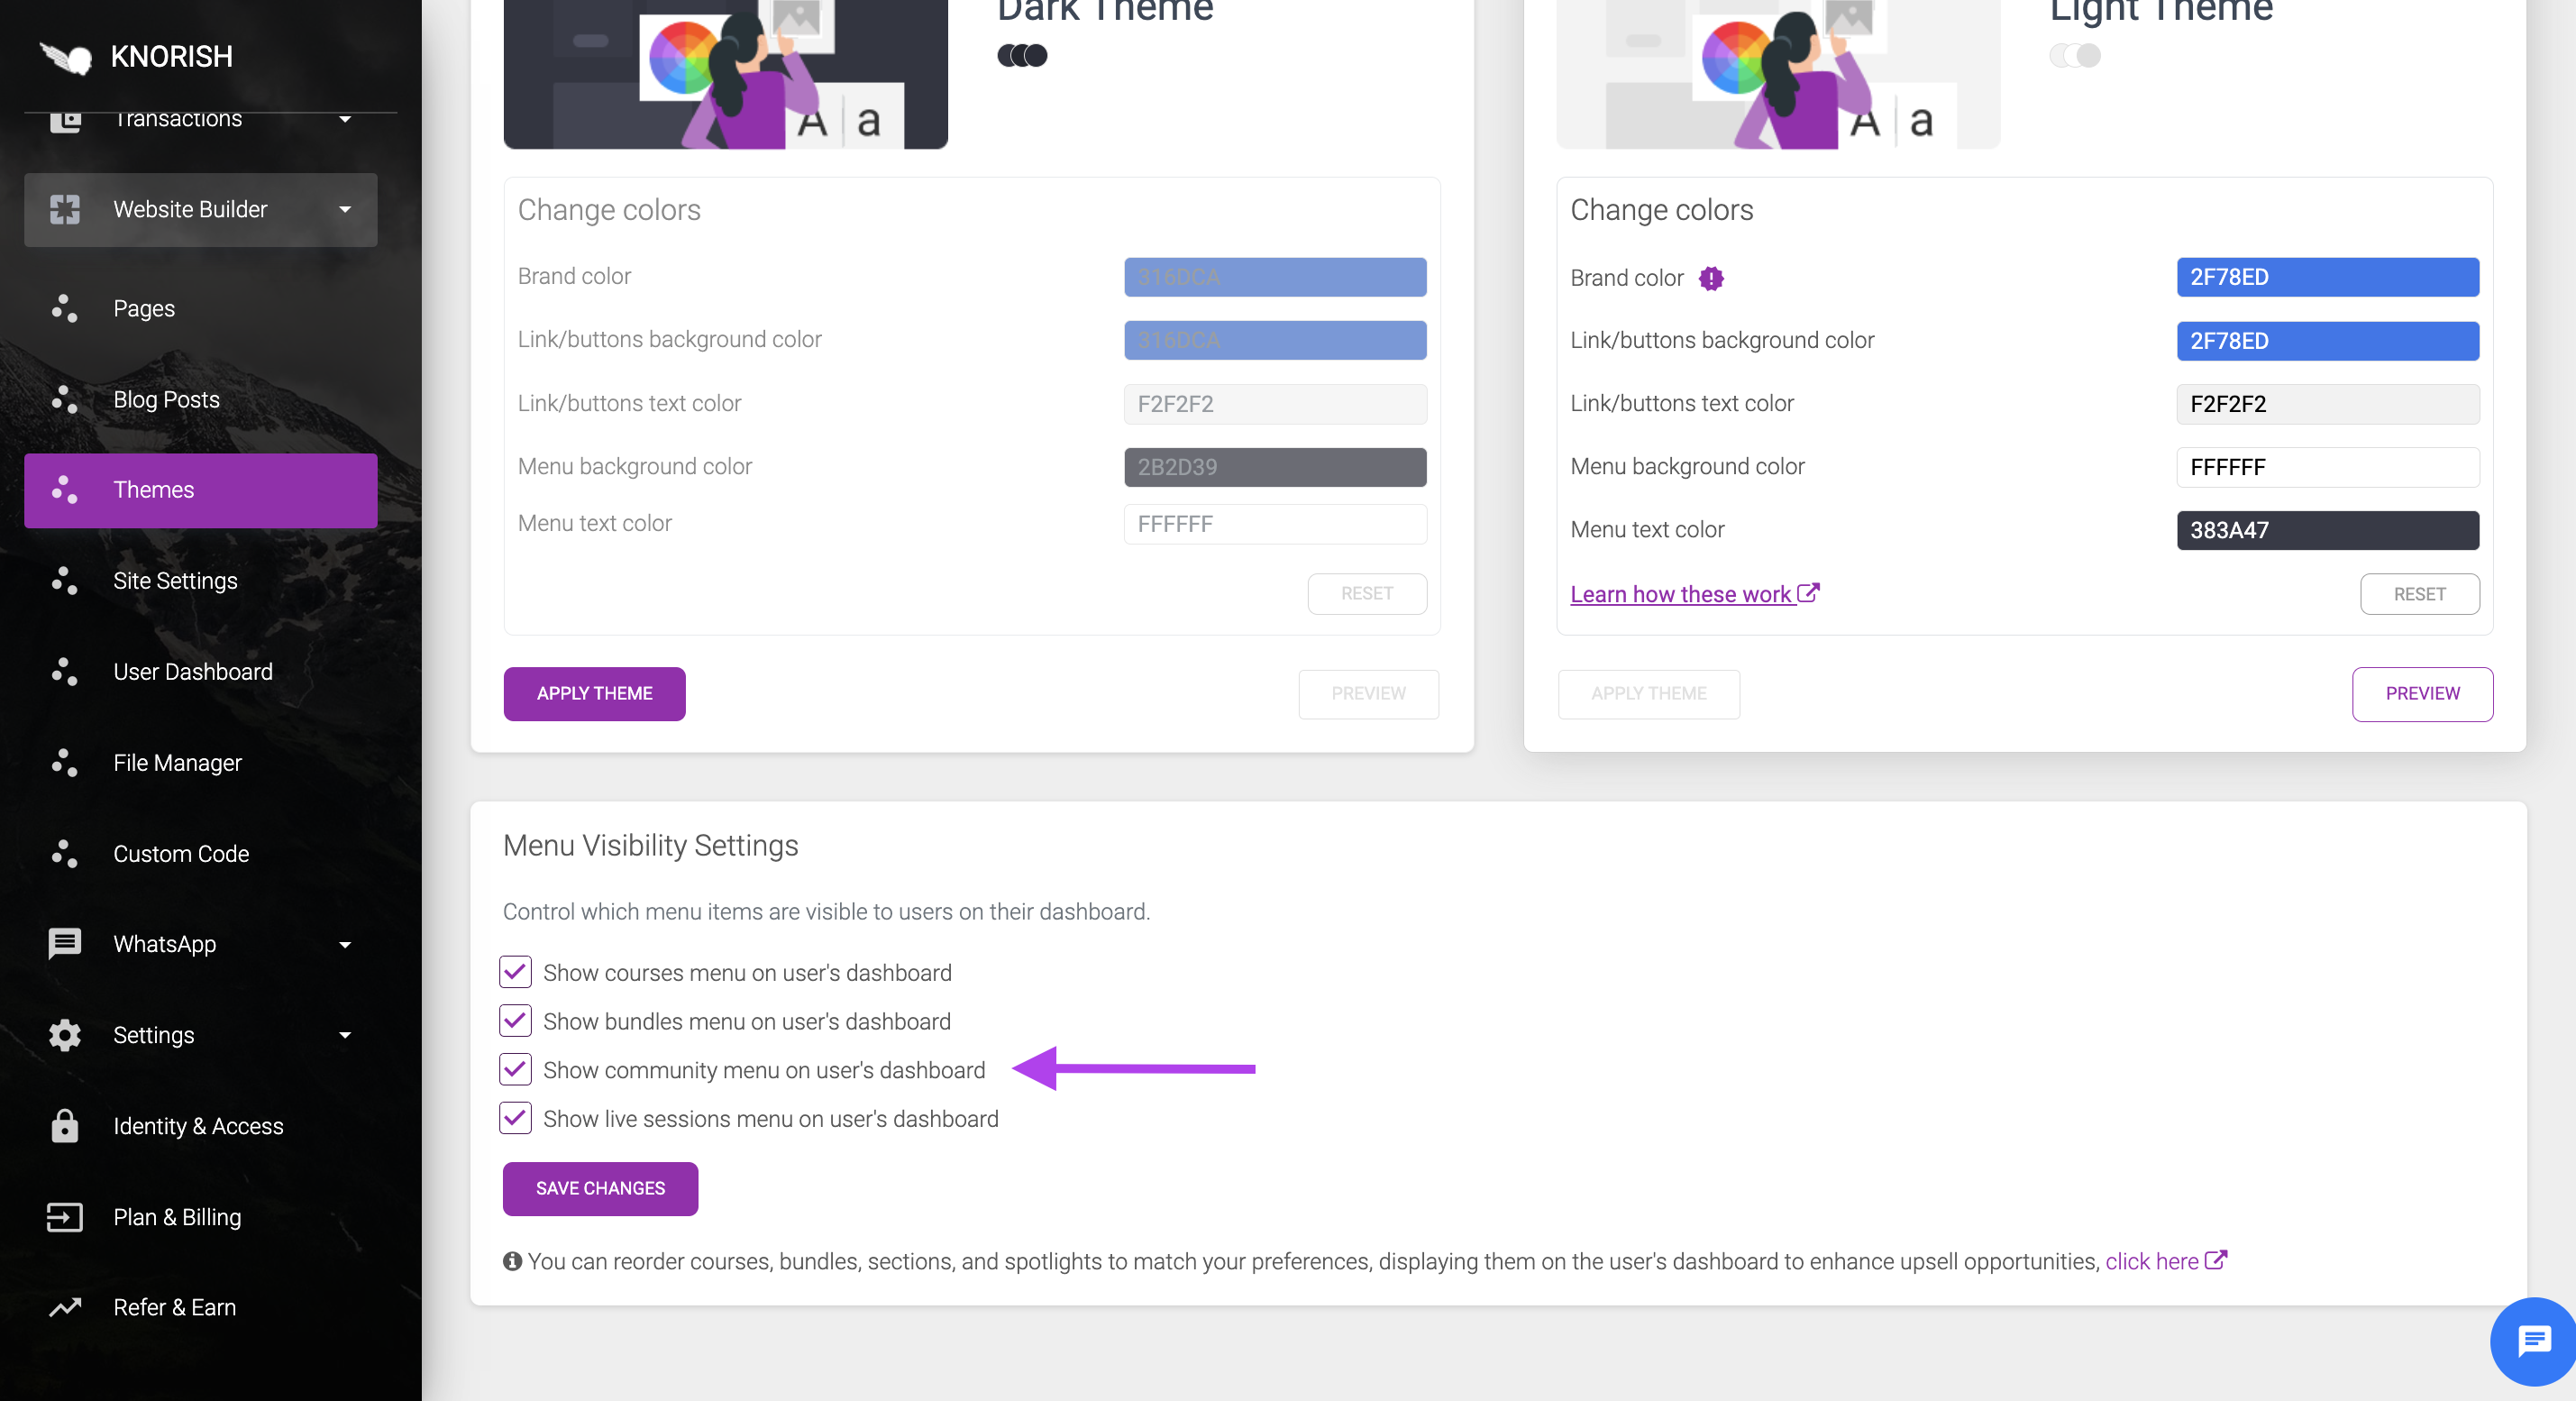The width and height of the screenshot is (2576, 1401).
Task: Click the Knorish bird logo
Action: [66, 58]
